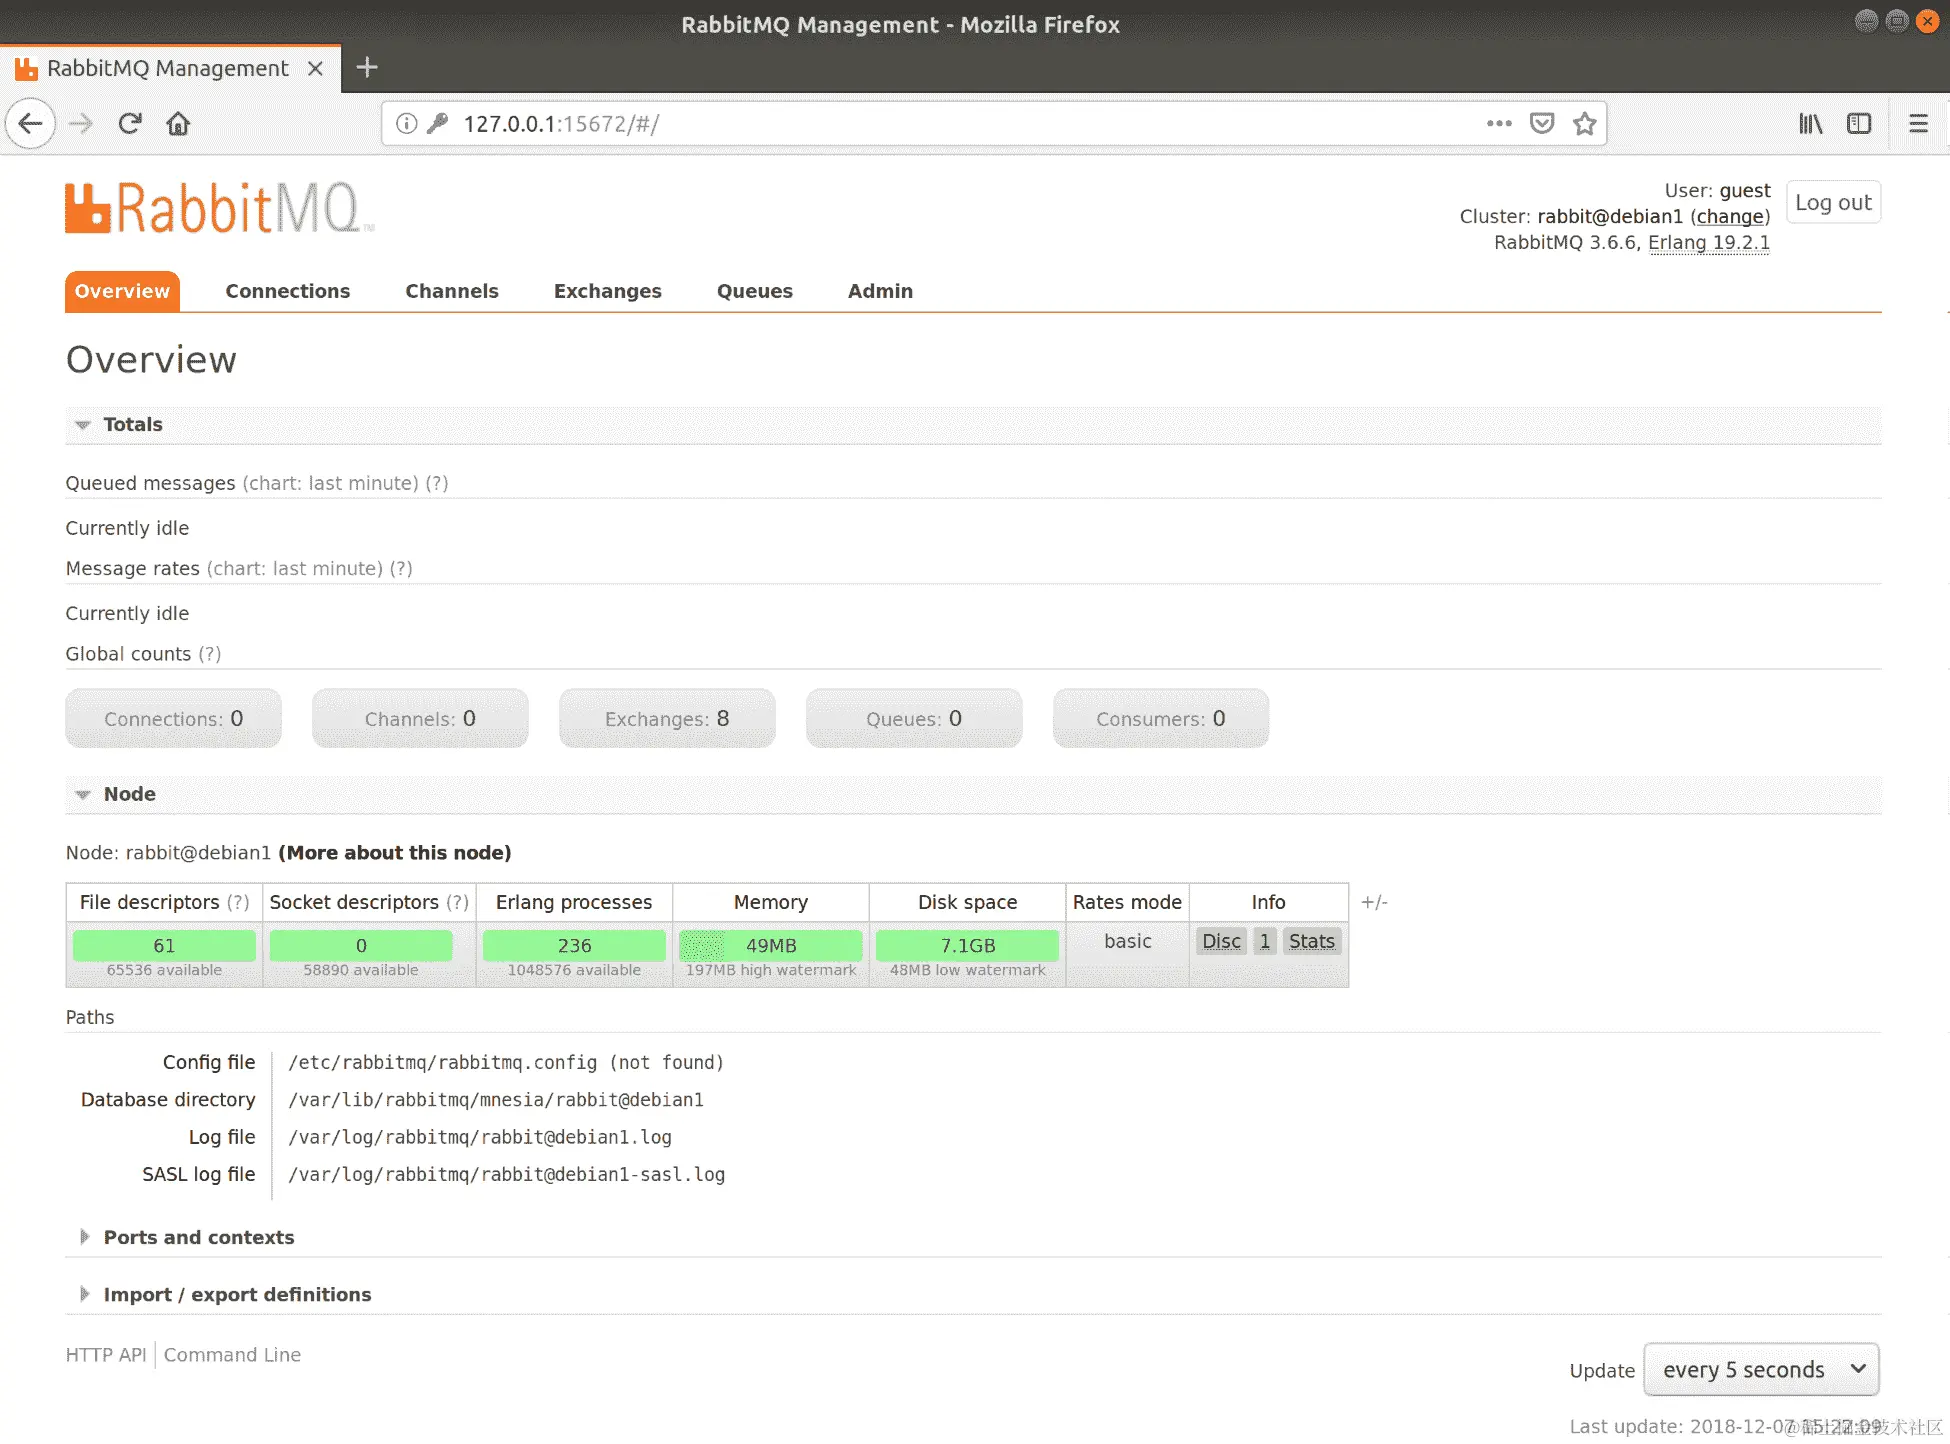Open a new browser tab
Viewport: 1950px width, 1444px height.
click(x=367, y=68)
